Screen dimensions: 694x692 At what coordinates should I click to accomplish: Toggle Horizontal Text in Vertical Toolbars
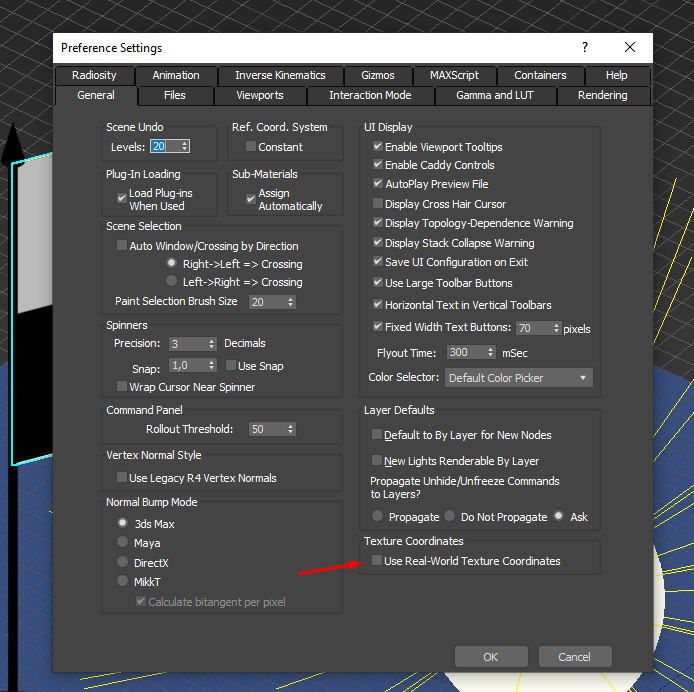point(378,304)
